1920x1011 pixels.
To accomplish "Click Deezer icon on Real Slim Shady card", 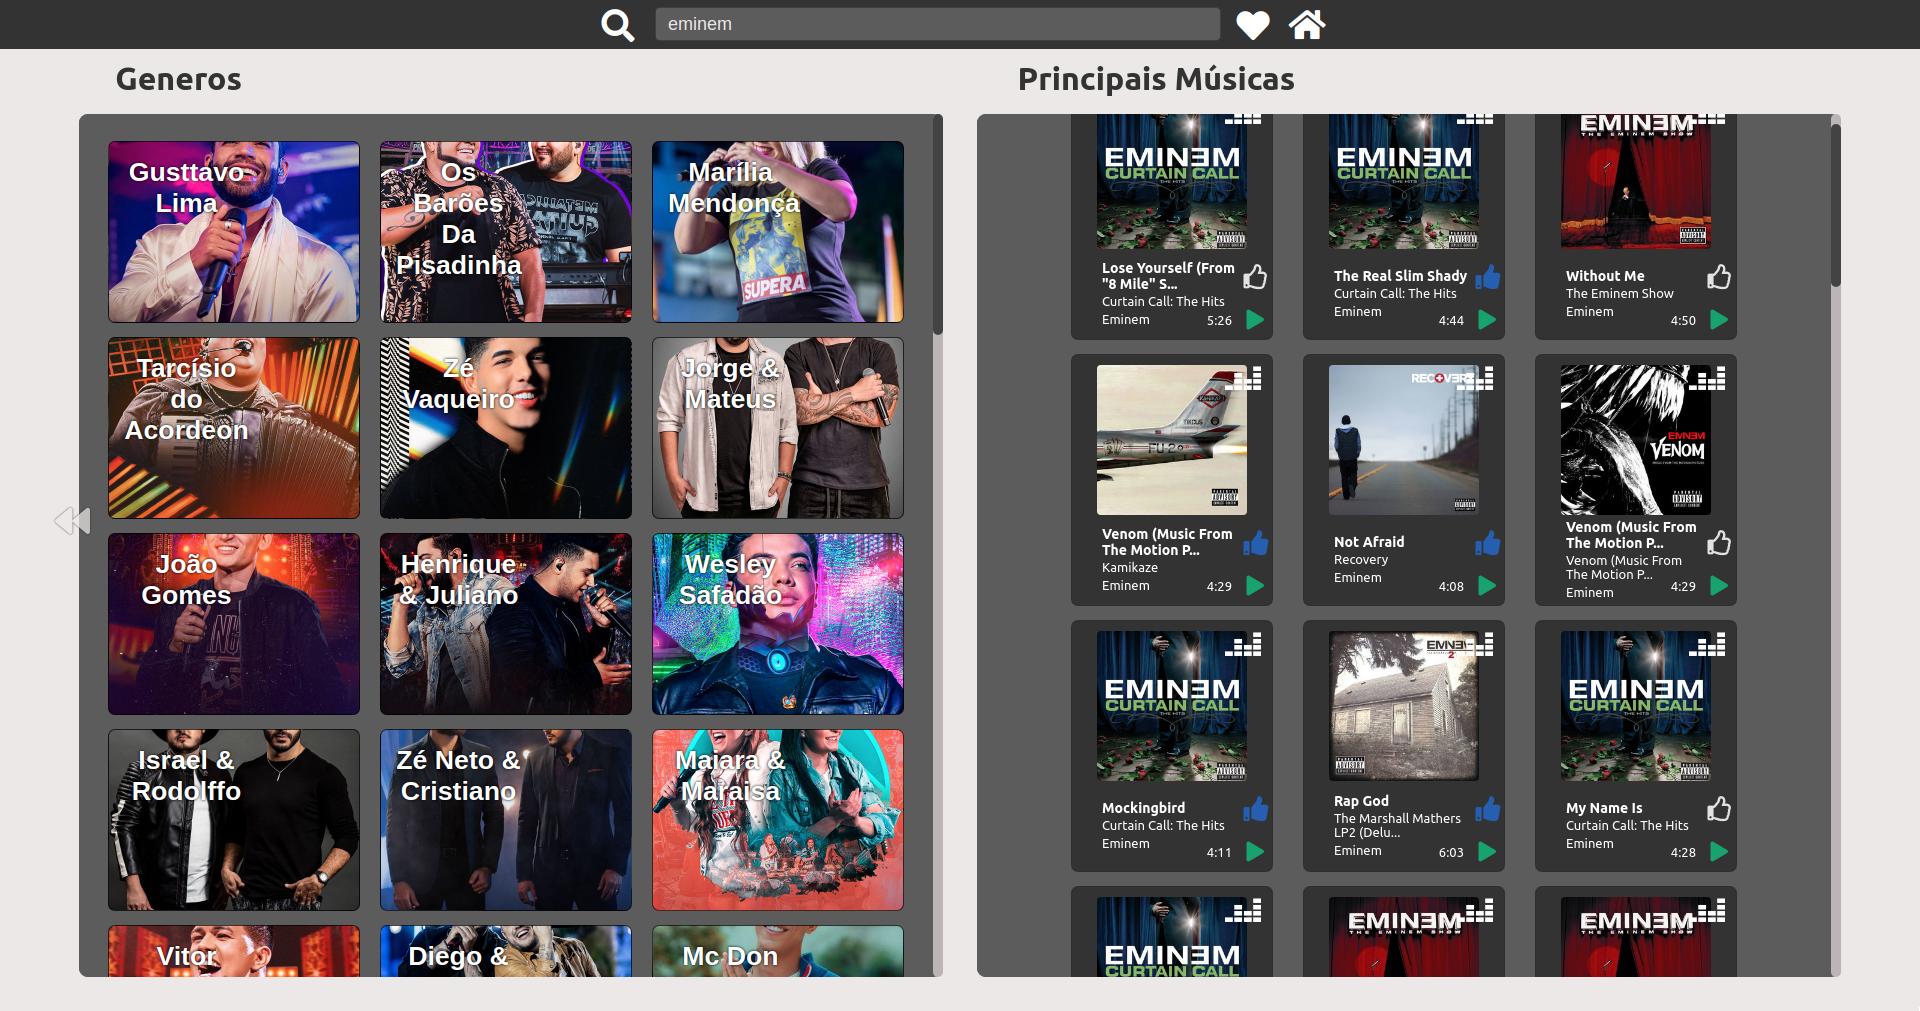I will [x=1475, y=119].
